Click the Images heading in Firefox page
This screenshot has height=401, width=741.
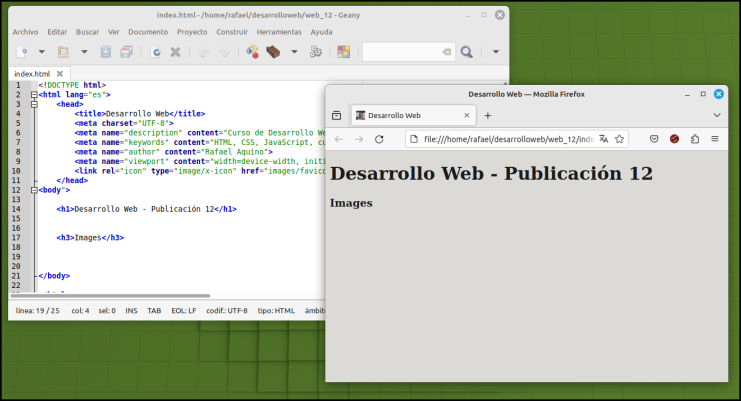351,203
